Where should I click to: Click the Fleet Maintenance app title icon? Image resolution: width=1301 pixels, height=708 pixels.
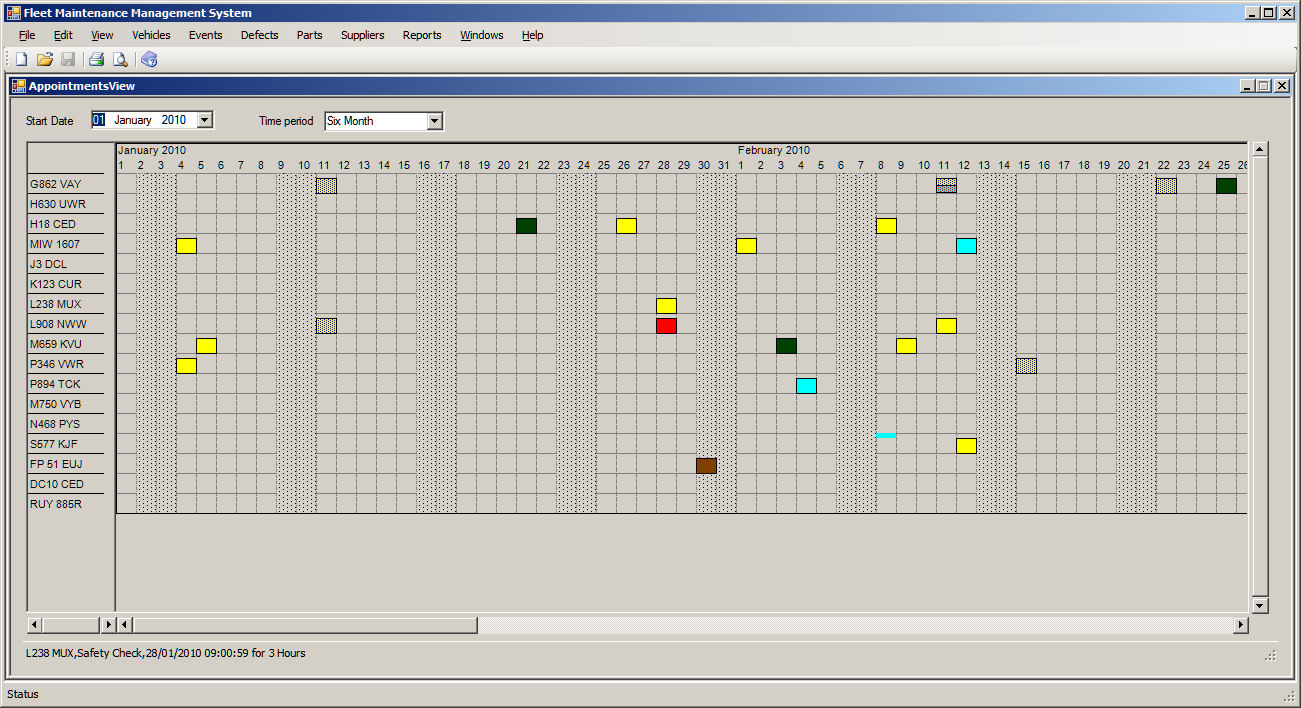(13, 13)
